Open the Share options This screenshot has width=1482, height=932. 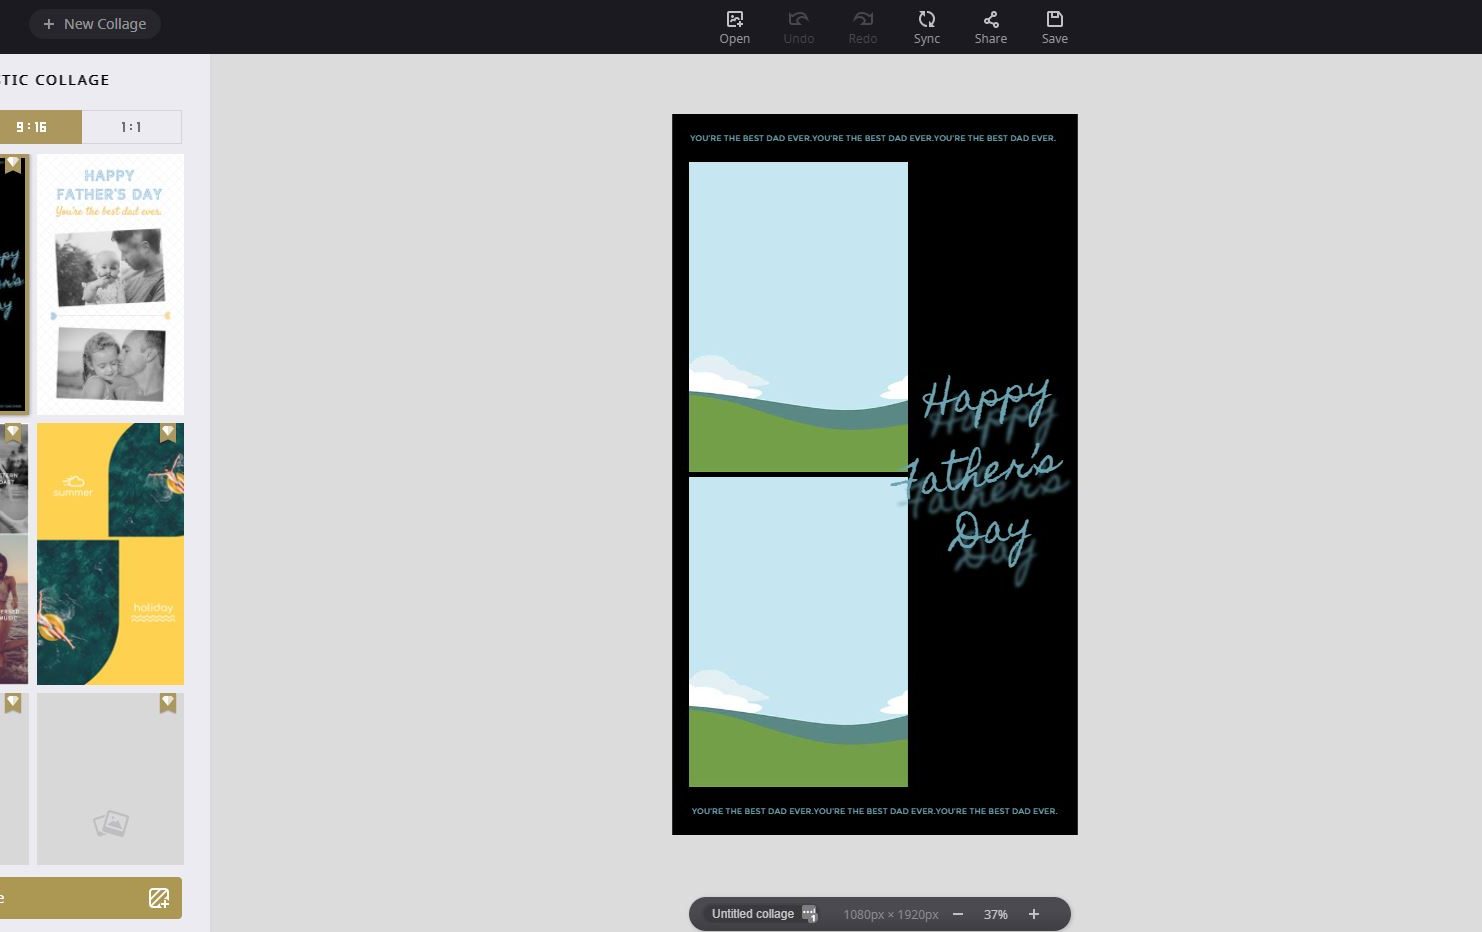[x=990, y=20]
